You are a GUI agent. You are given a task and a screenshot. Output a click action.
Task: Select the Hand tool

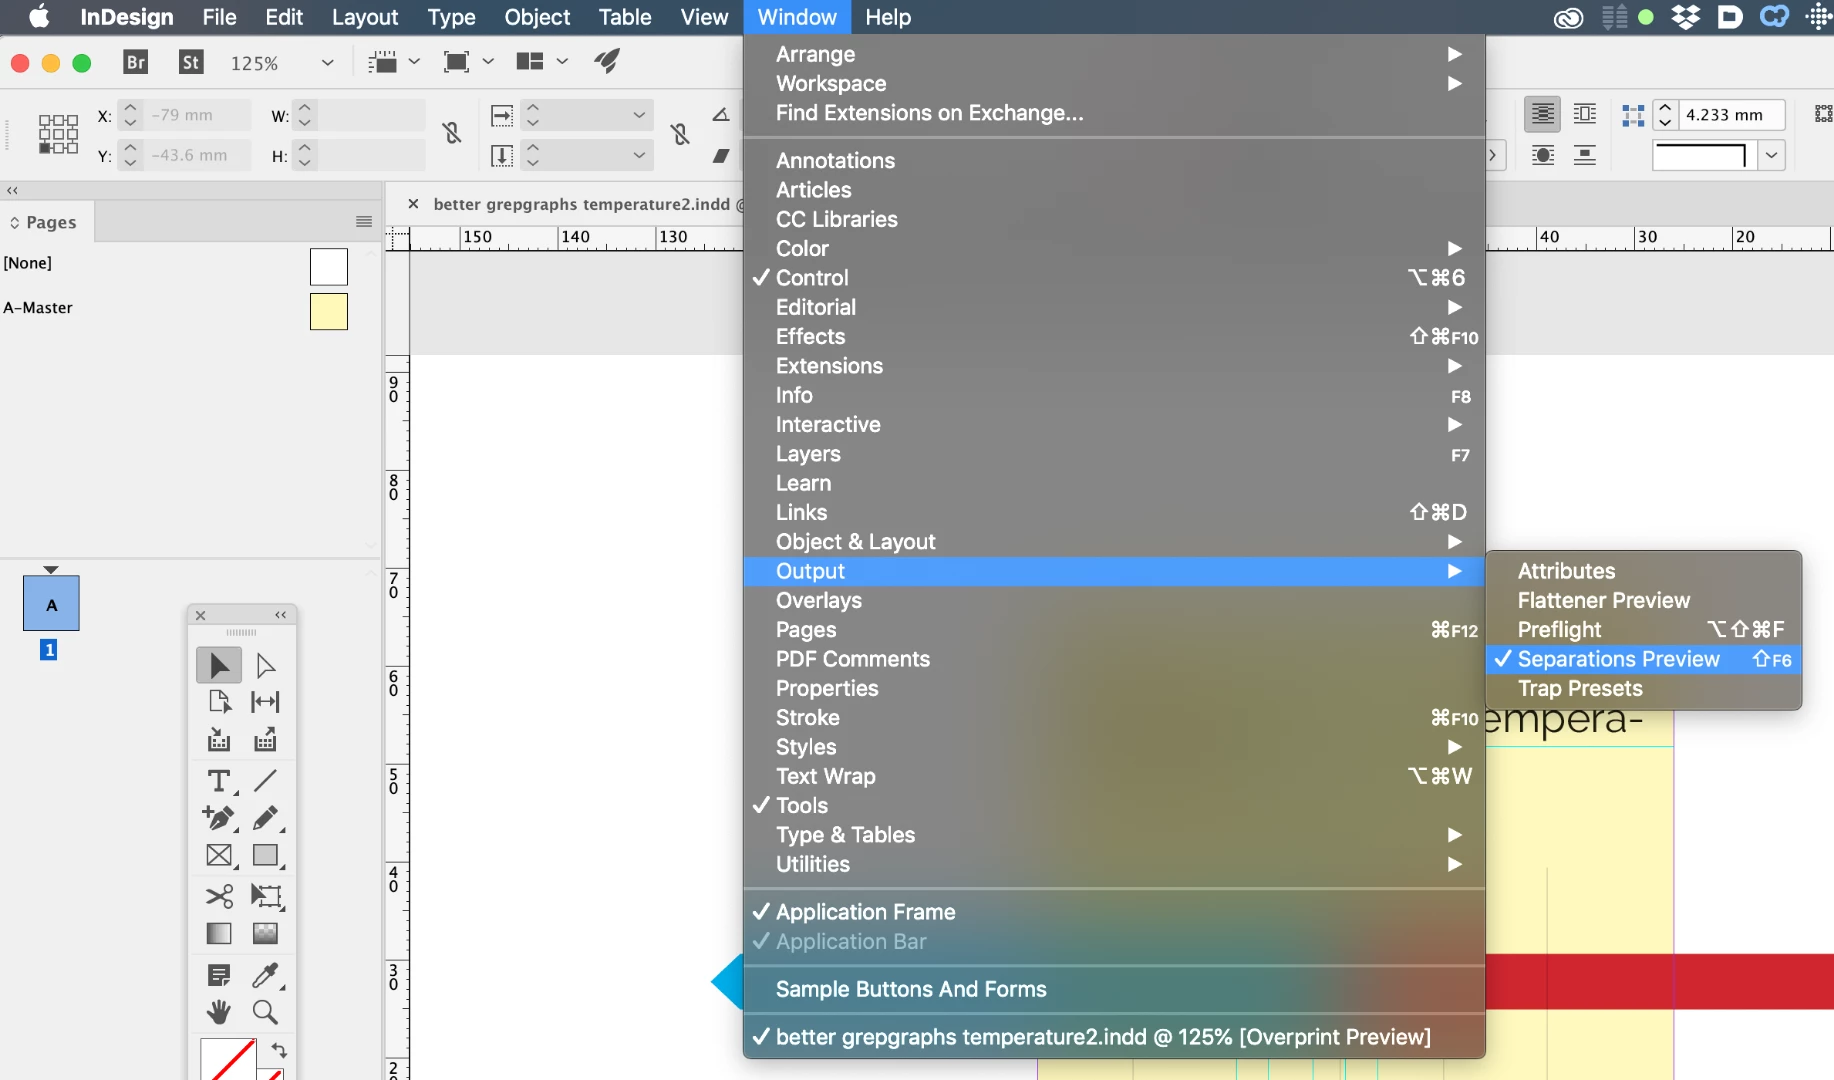point(219,1013)
